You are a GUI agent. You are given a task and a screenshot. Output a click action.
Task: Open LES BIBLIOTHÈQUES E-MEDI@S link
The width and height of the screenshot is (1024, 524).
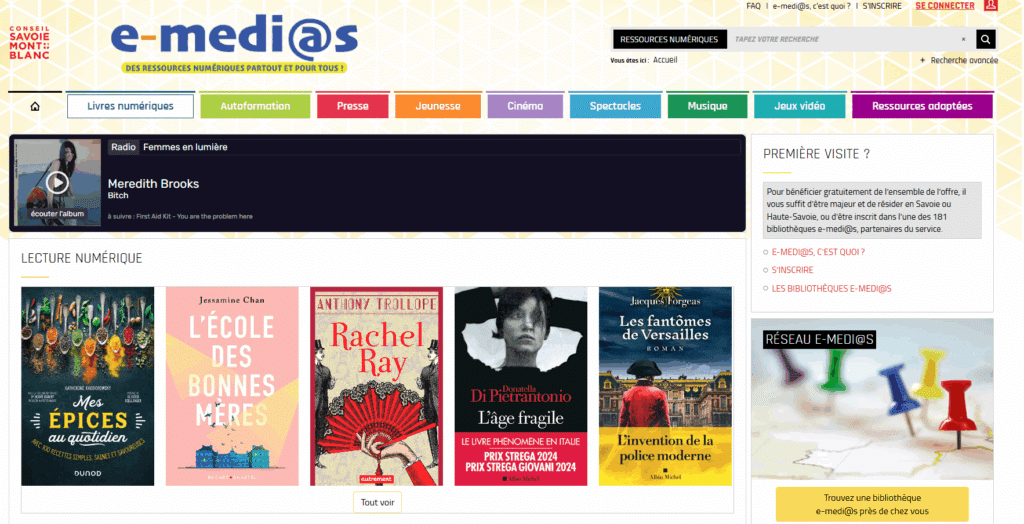831,288
